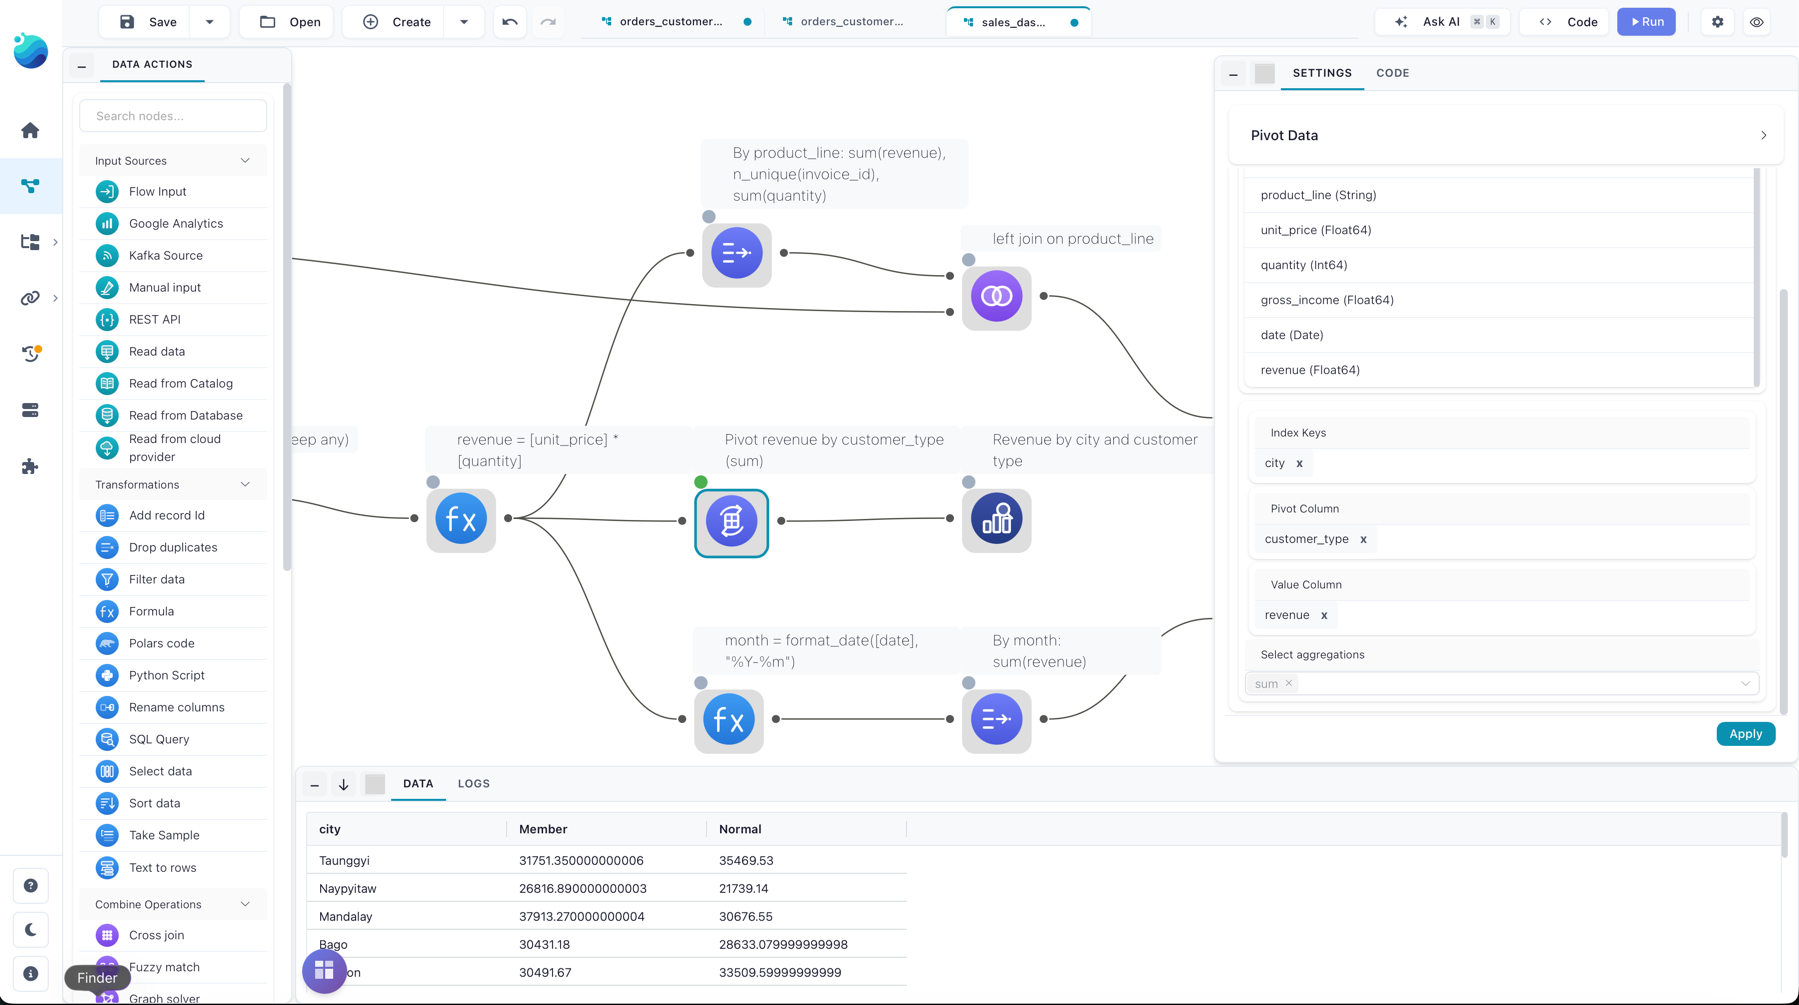1799x1005 pixels.
Task: Open the Select aggregations dropdown
Action: pos(1501,684)
